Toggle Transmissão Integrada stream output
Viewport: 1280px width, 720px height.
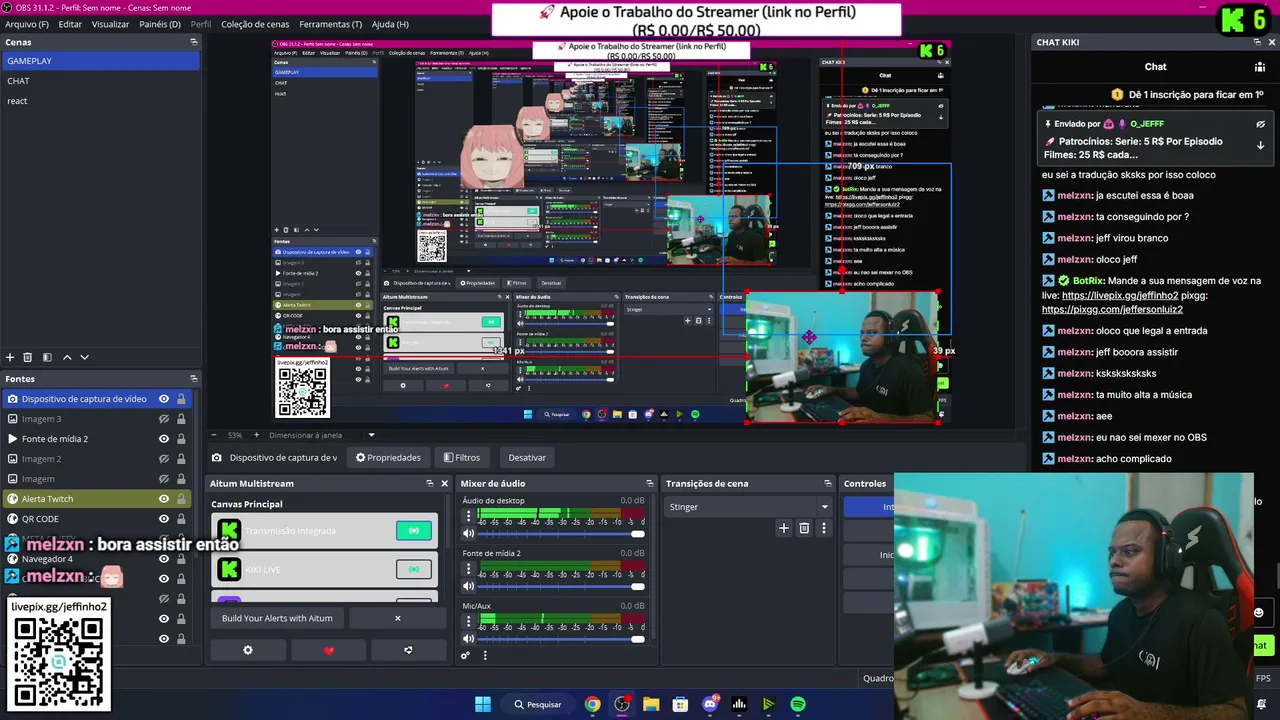click(414, 531)
